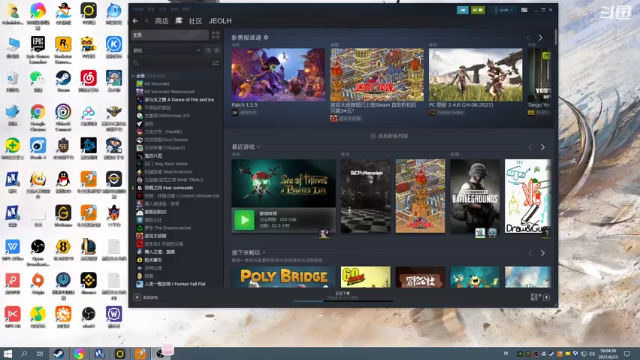Open the OBS Studio desktop shortcut
This screenshot has width=640, height=360.
tap(38, 253)
